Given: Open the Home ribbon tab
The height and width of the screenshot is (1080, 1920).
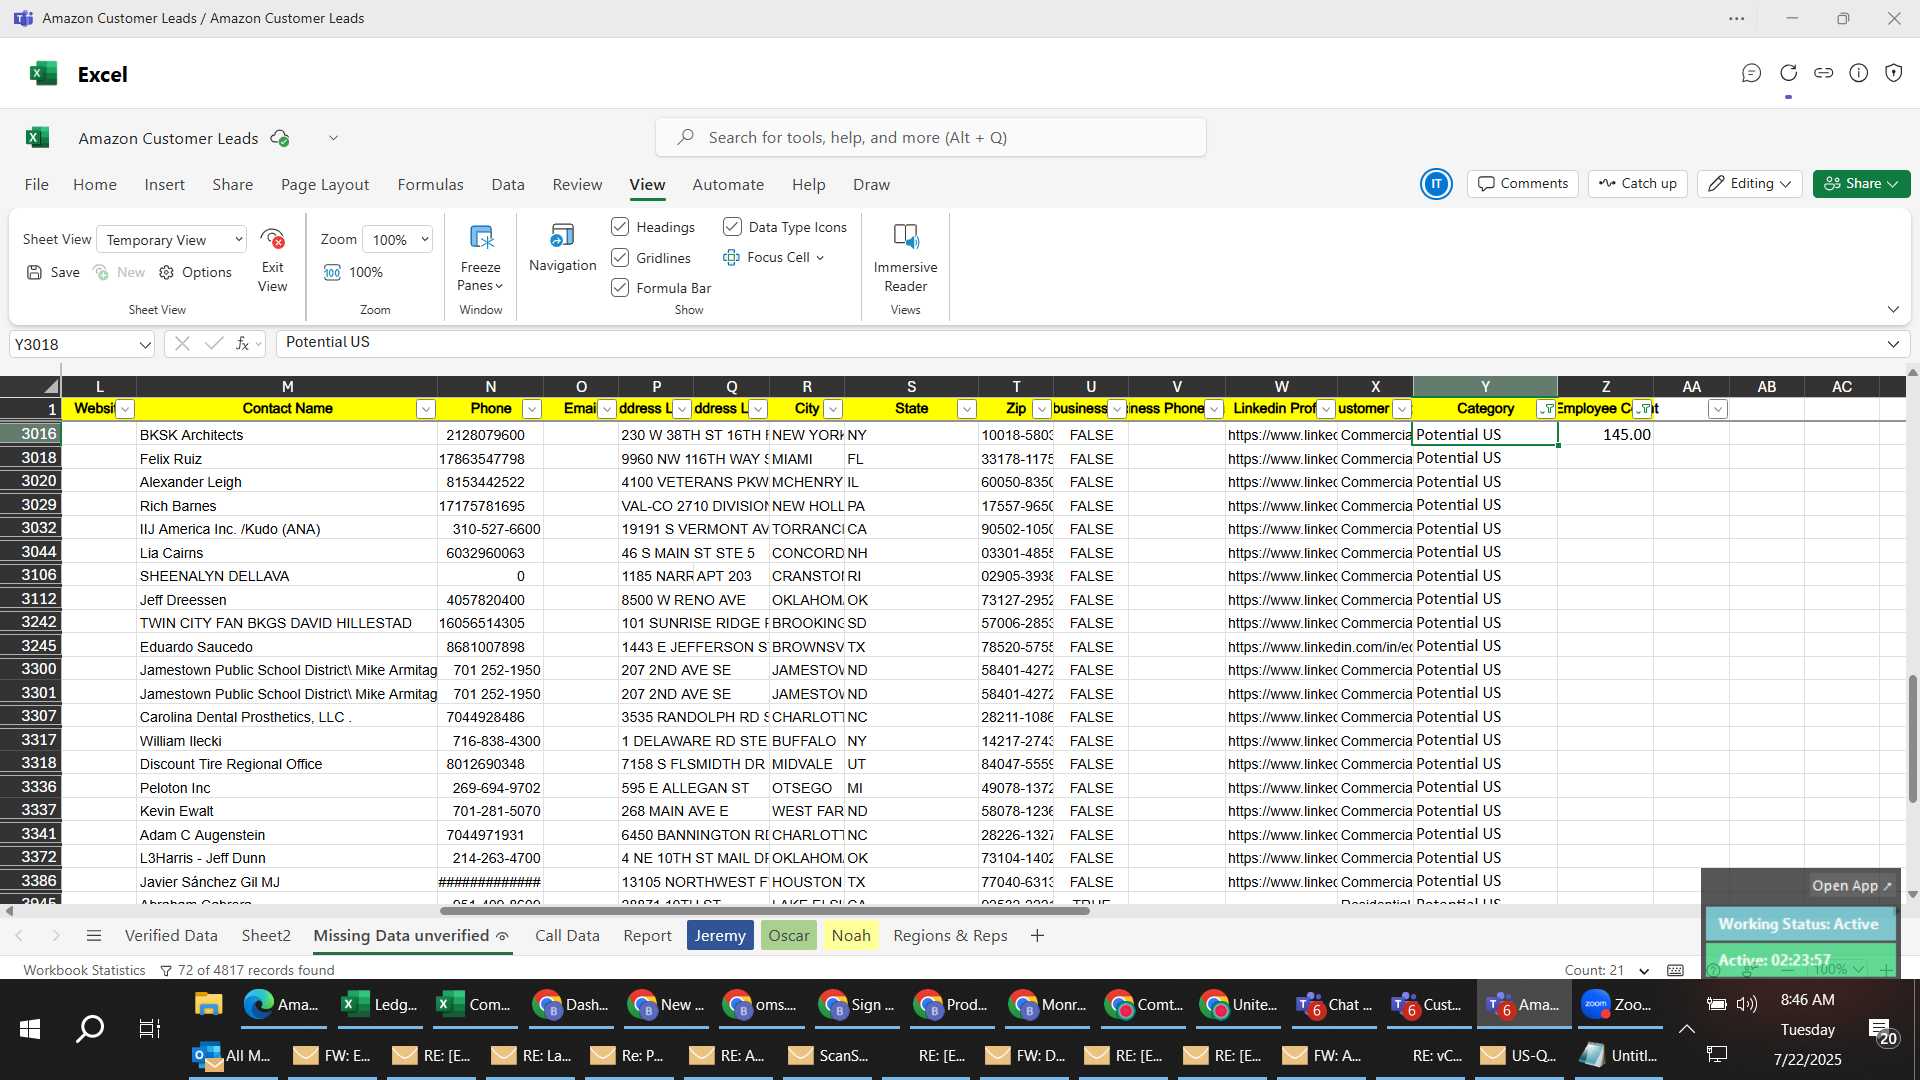Looking at the screenshot, I should tap(95, 185).
